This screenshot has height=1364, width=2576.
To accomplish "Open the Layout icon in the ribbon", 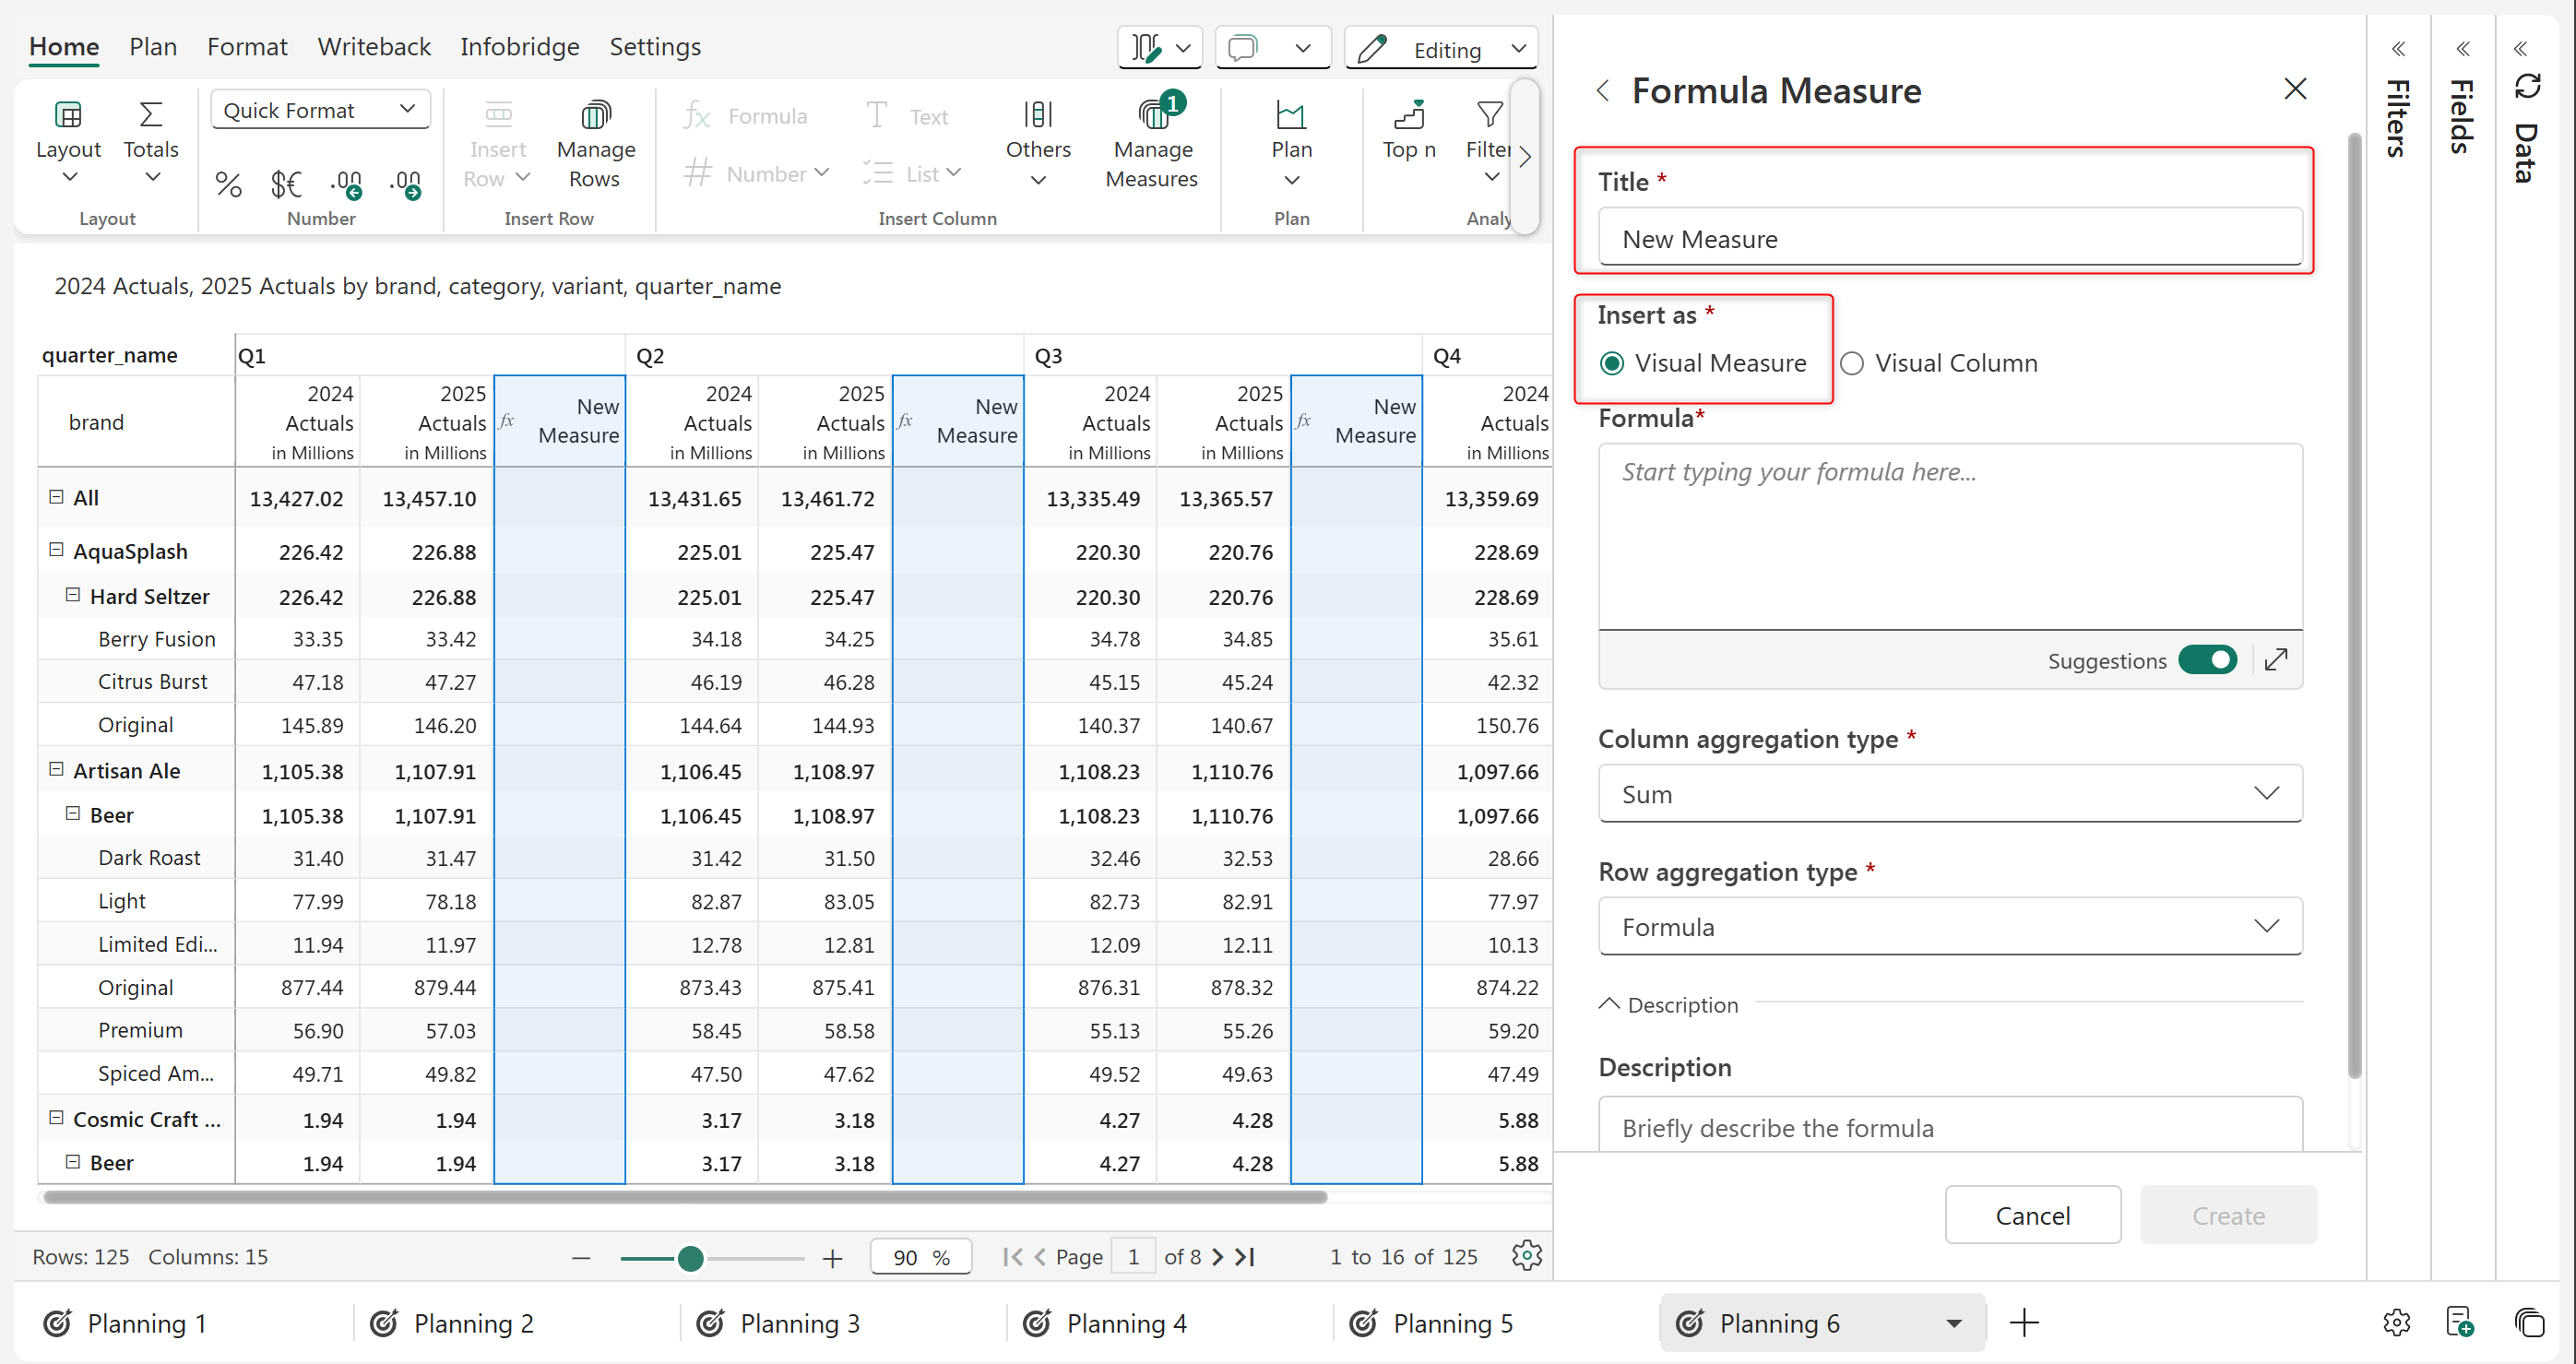I will (67, 116).
